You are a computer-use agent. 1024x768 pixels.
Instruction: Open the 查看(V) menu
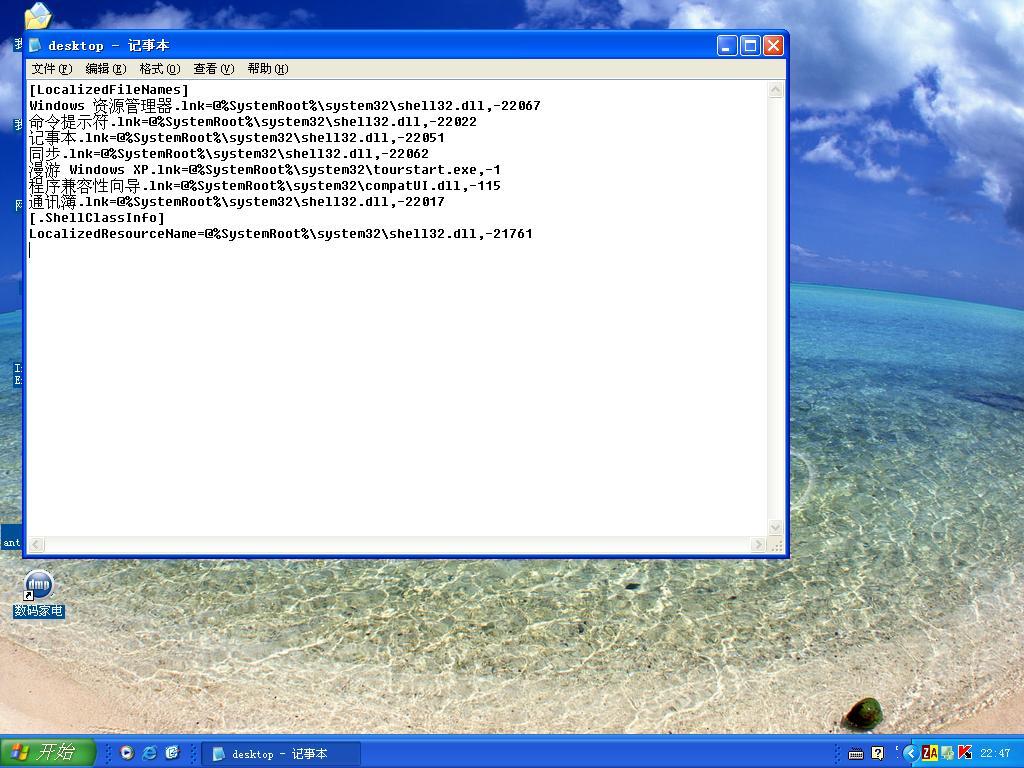214,69
